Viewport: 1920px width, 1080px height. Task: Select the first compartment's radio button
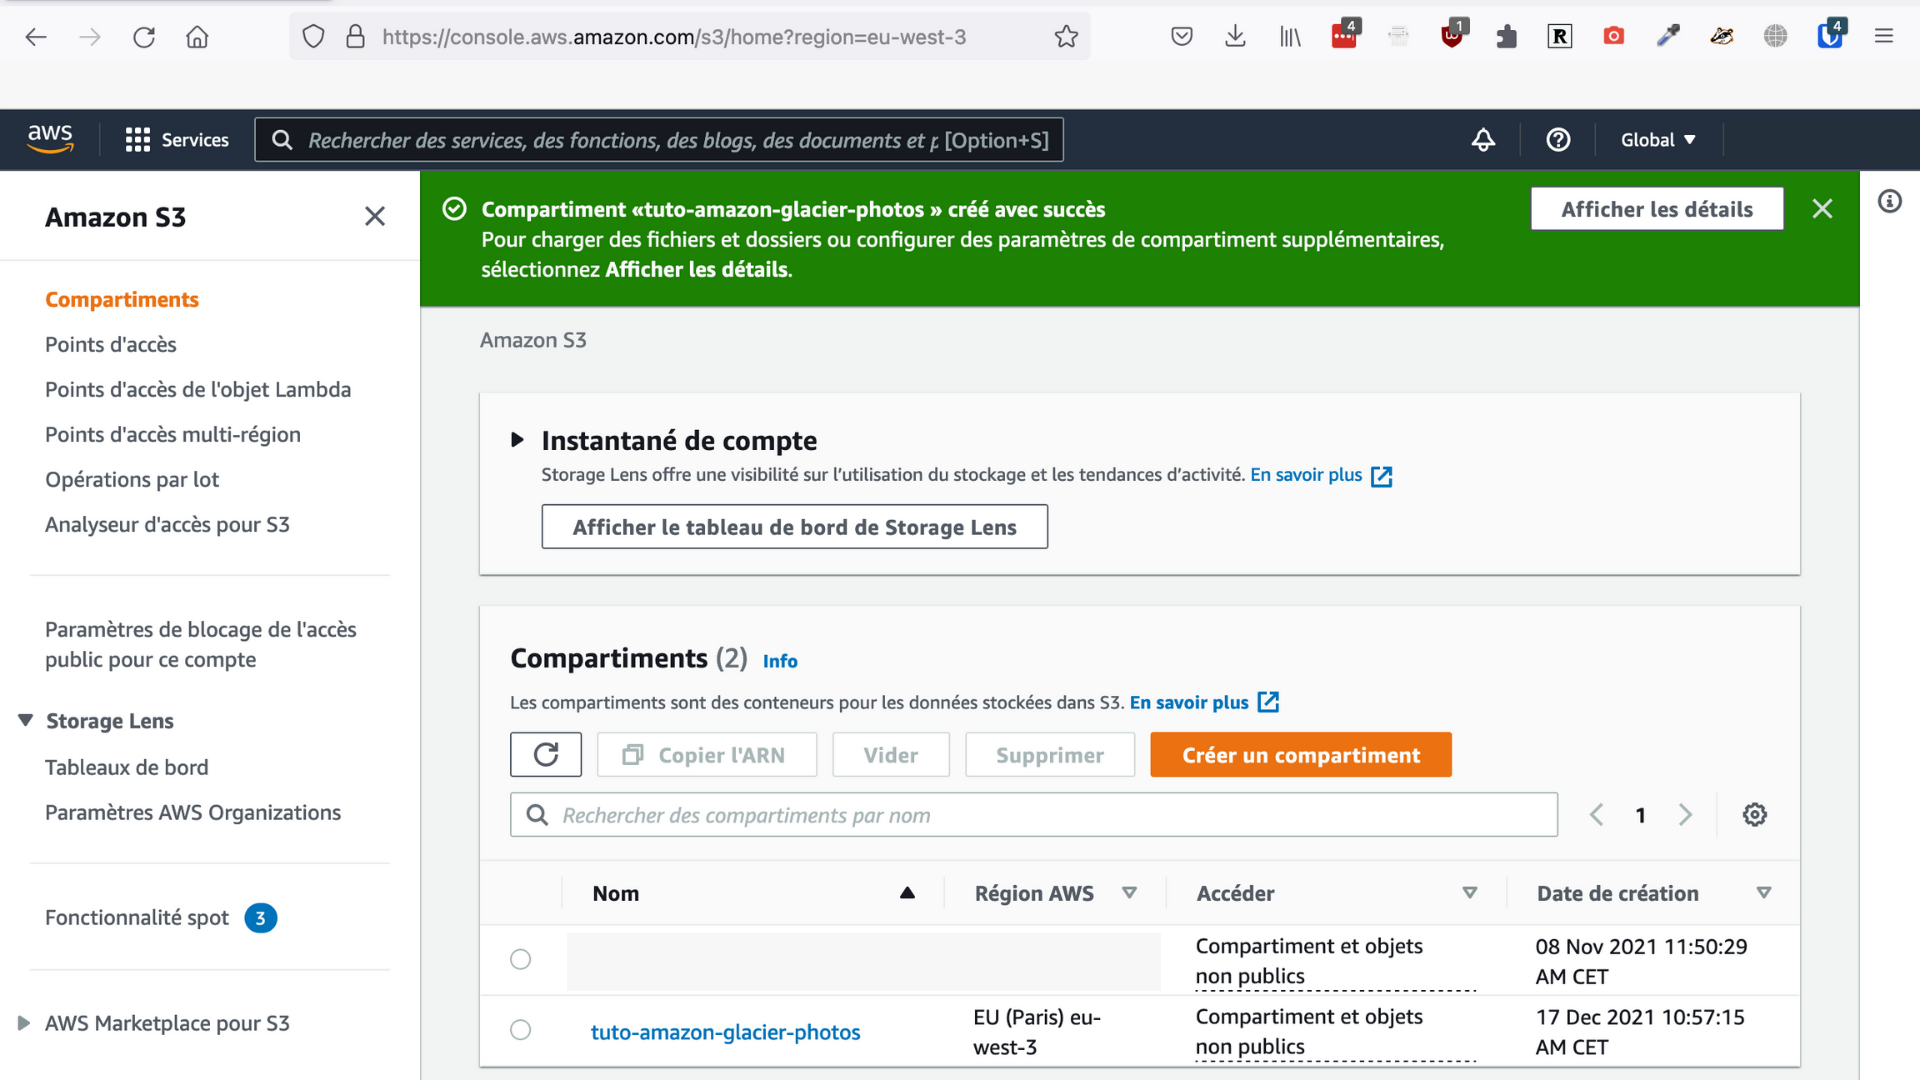[521, 959]
